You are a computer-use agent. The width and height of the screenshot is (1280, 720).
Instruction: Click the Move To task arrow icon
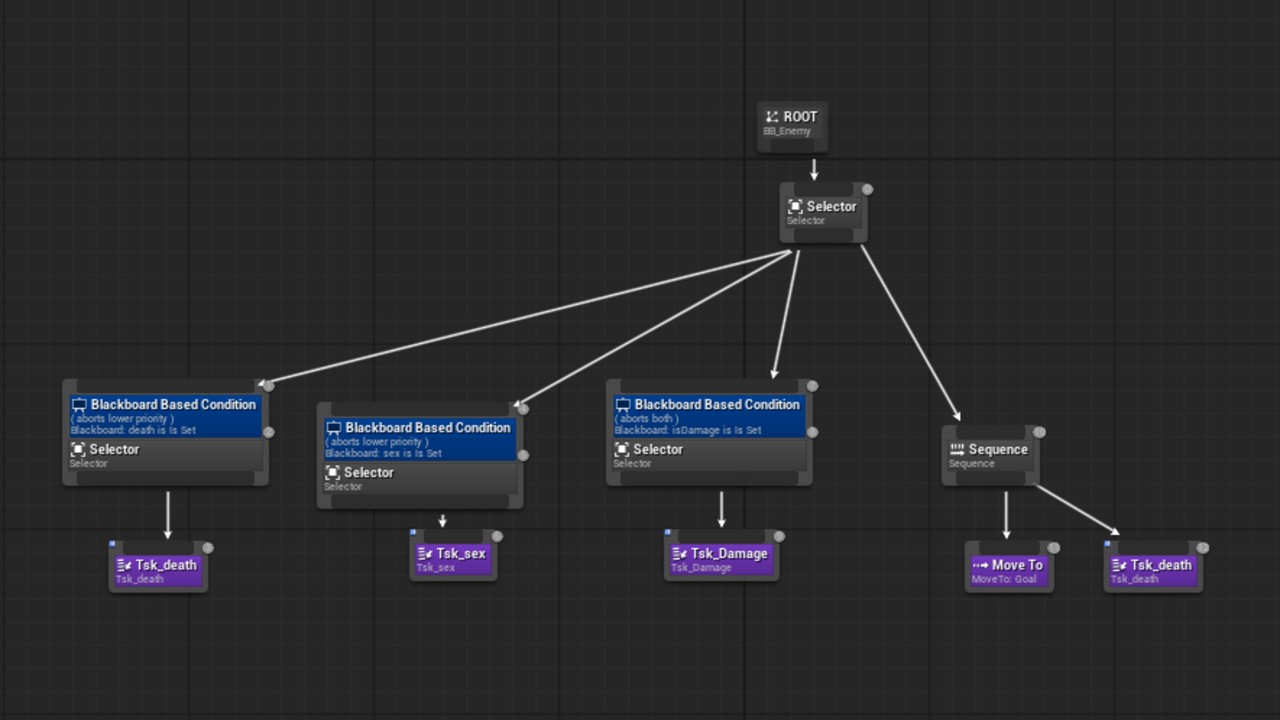coord(980,565)
